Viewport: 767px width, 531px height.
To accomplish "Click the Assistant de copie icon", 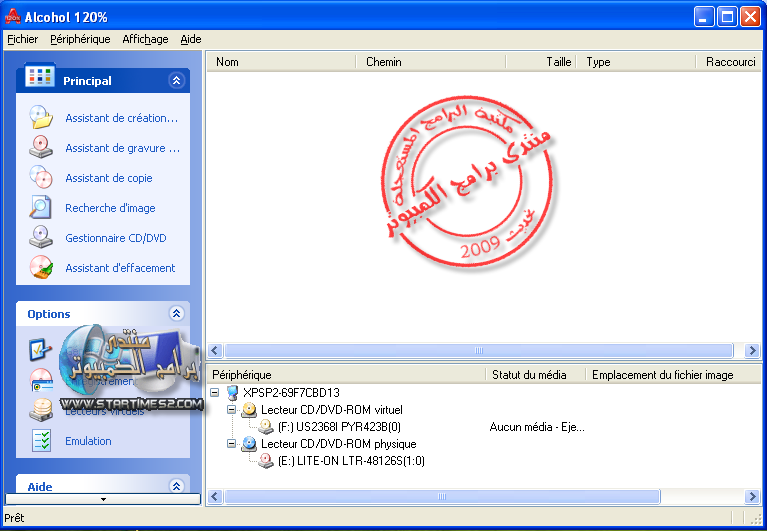I will coord(41,177).
